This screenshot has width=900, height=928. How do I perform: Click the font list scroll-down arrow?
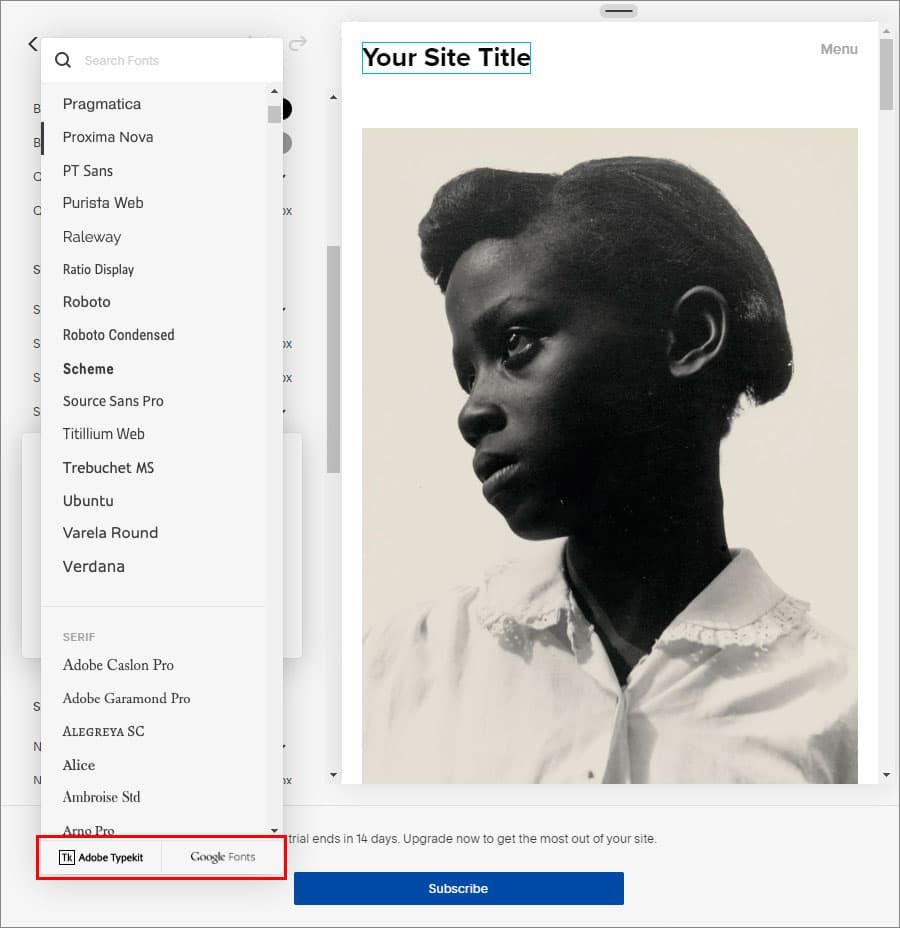pos(274,830)
